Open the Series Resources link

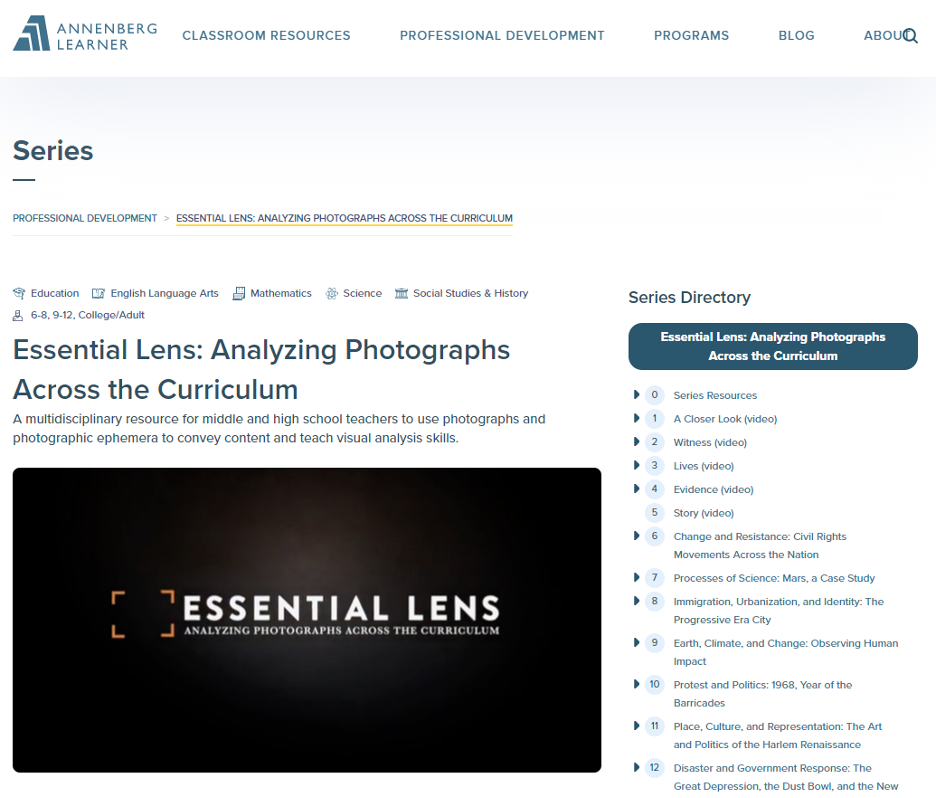coord(715,395)
